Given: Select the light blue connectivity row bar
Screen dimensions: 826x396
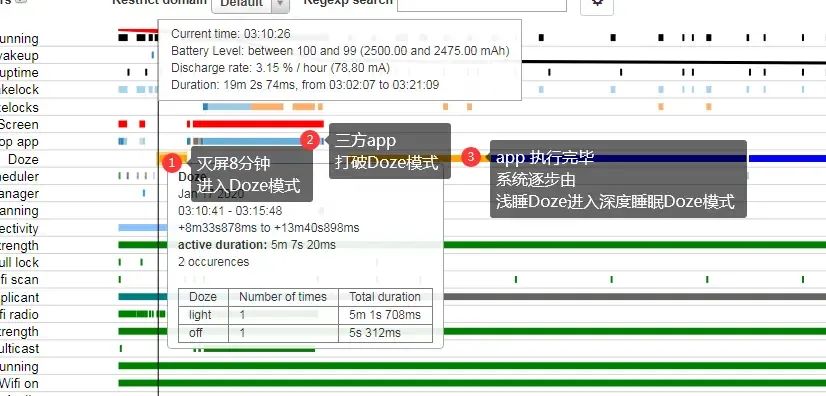Looking at the screenshot, I should tap(143, 227).
